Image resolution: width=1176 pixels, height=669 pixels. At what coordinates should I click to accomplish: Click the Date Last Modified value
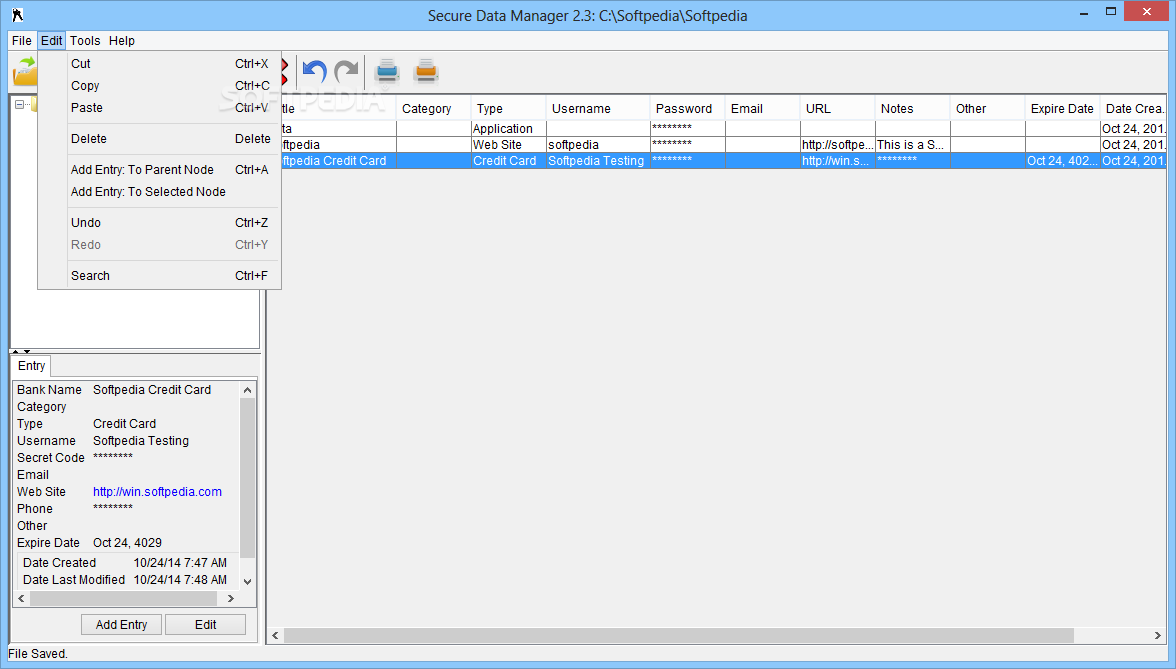[x=180, y=580]
